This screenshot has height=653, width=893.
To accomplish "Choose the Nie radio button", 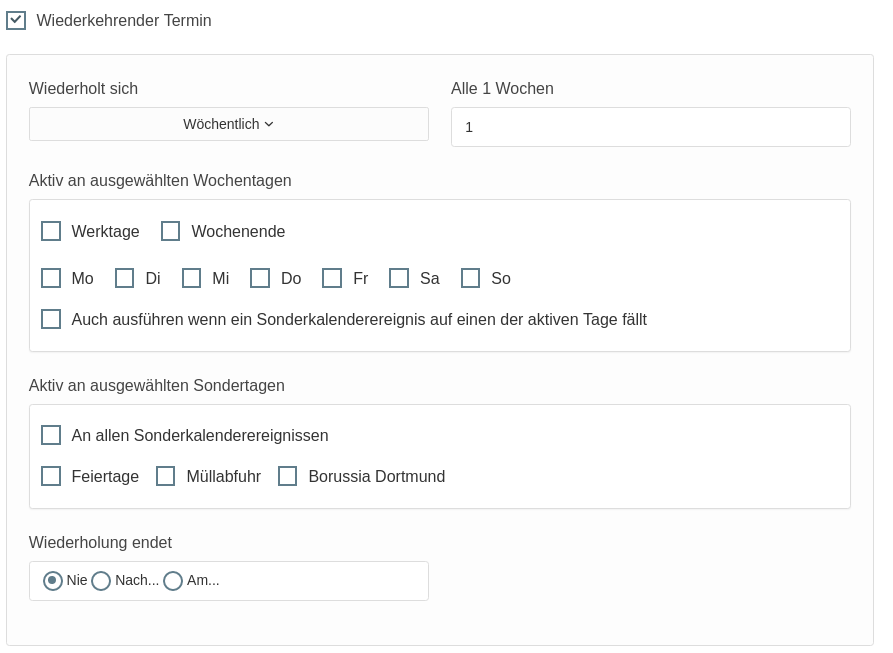I will (53, 580).
